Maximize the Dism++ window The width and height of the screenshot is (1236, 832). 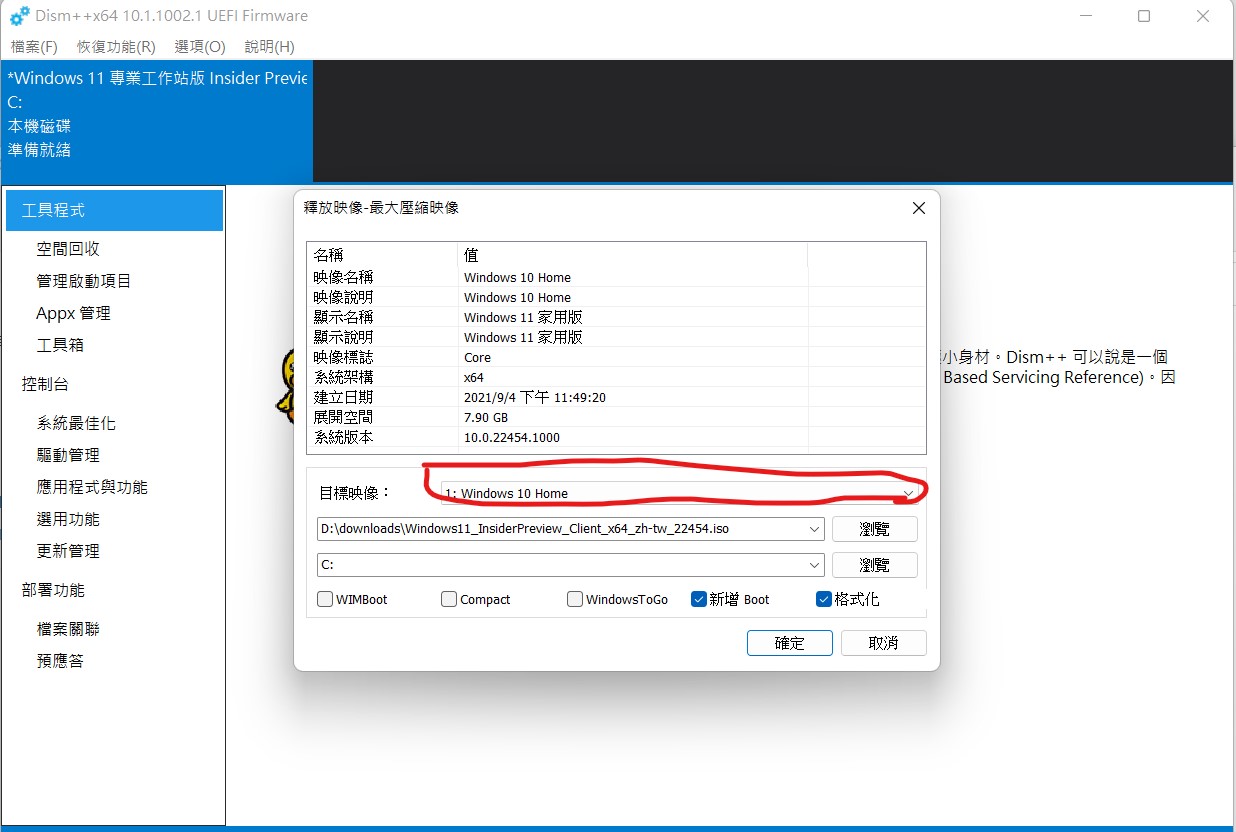[x=1144, y=16]
